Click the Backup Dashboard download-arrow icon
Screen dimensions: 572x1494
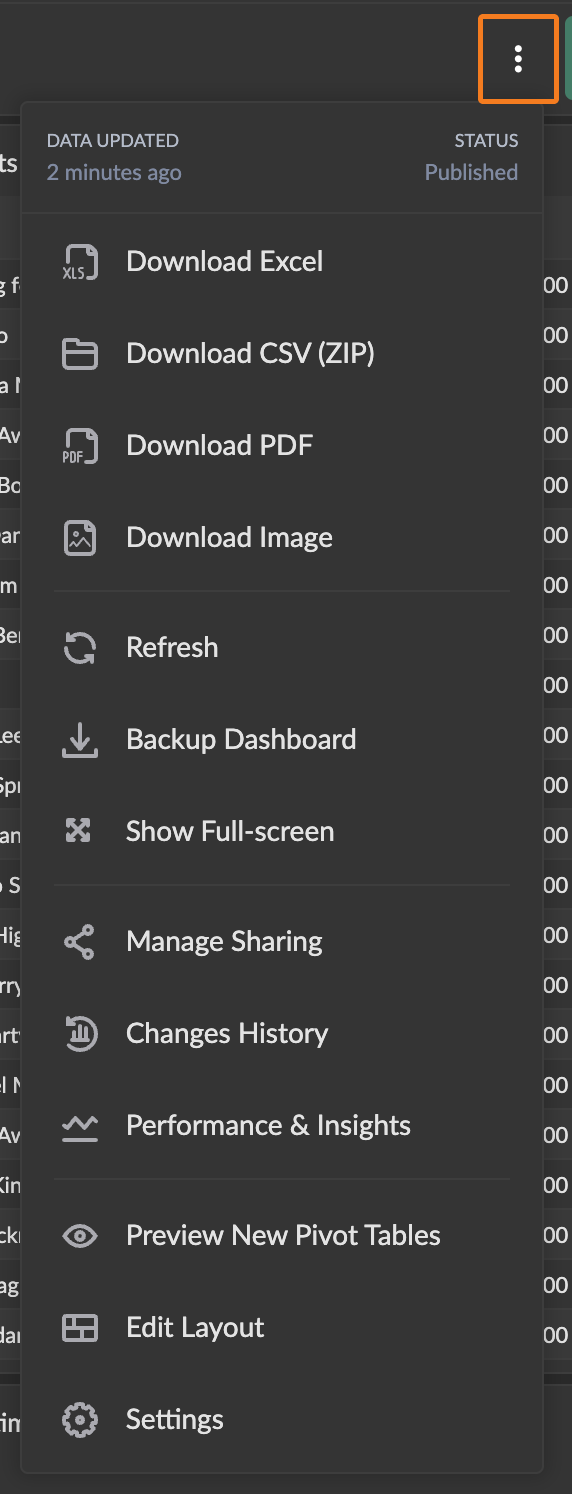pos(80,740)
